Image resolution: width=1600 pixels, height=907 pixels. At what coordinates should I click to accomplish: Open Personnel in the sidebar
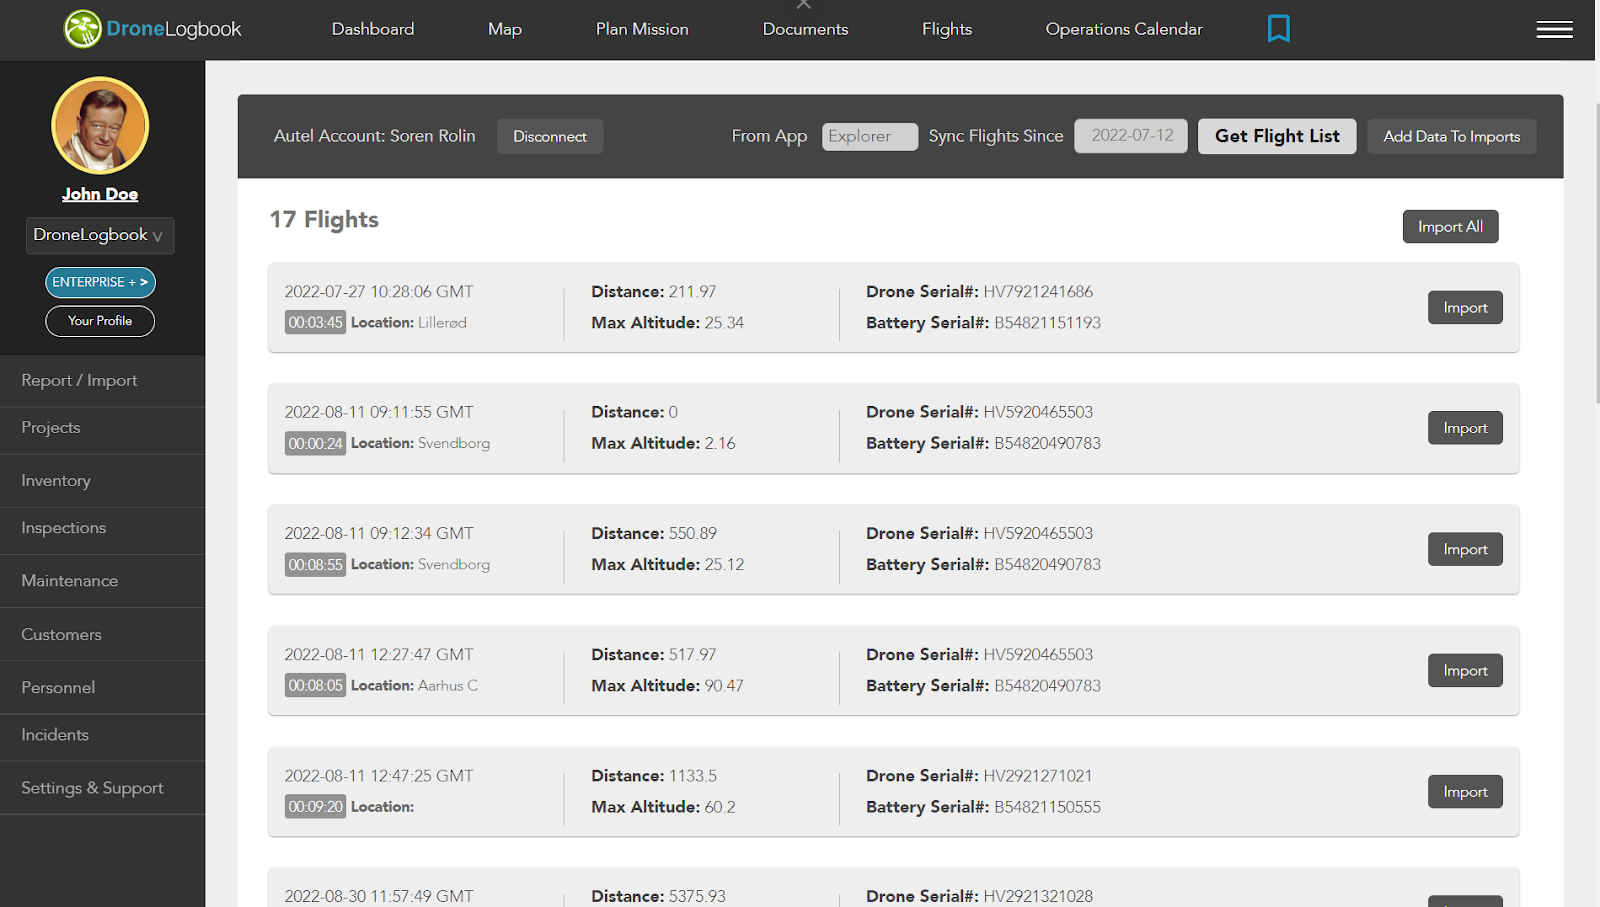coord(102,688)
